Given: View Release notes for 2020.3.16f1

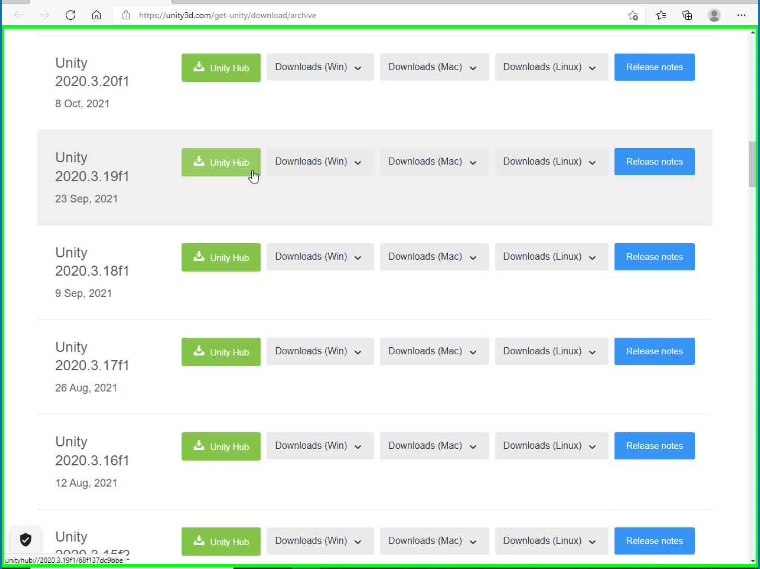Looking at the screenshot, I should click(x=654, y=445).
